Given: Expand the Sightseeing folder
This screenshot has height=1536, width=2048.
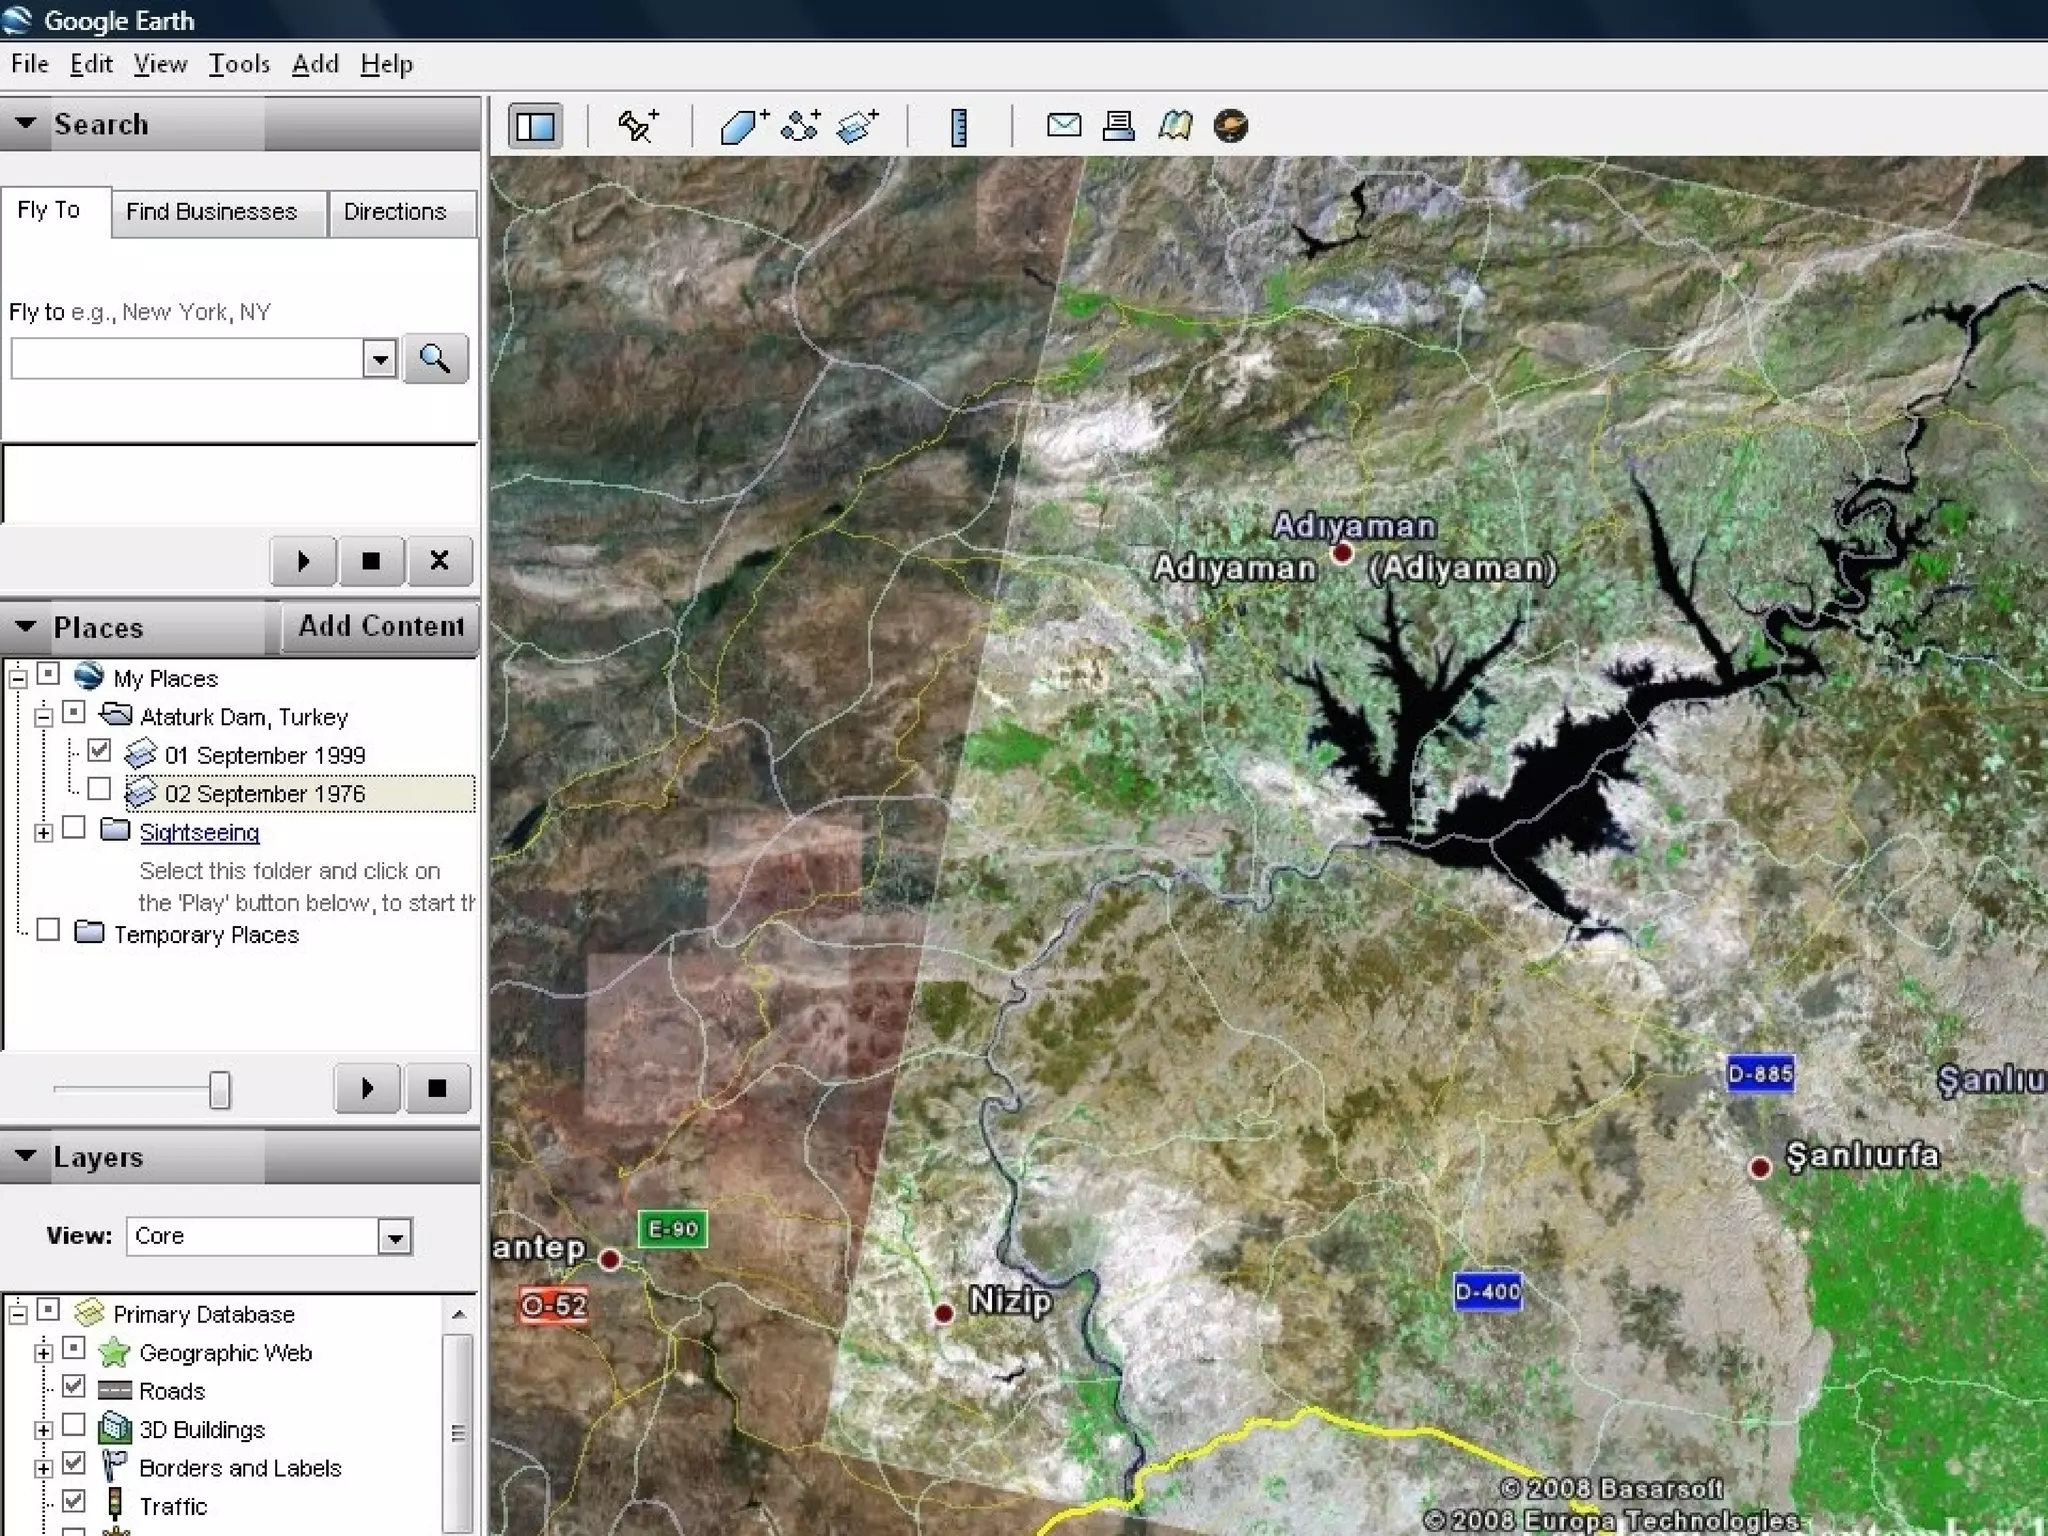Looking at the screenshot, I should 43,832.
